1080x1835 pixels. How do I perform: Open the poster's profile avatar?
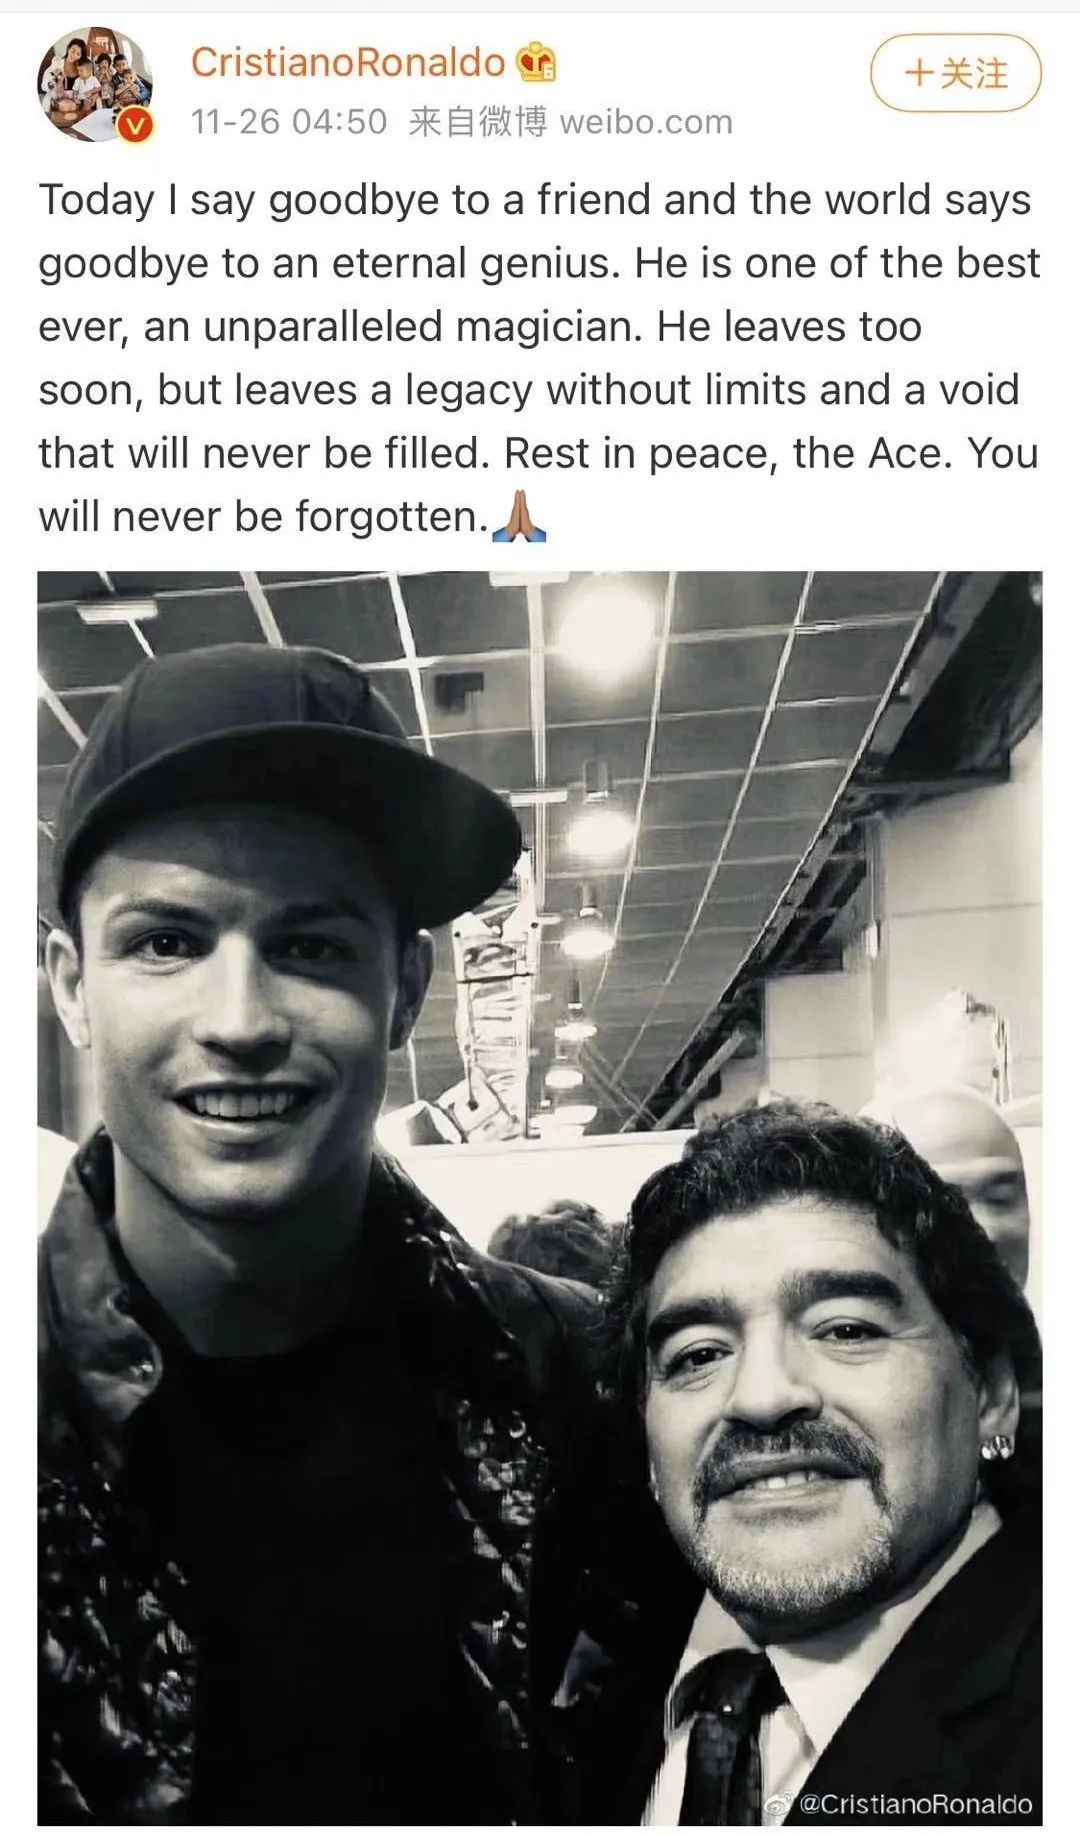pyautogui.click(x=95, y=84)
